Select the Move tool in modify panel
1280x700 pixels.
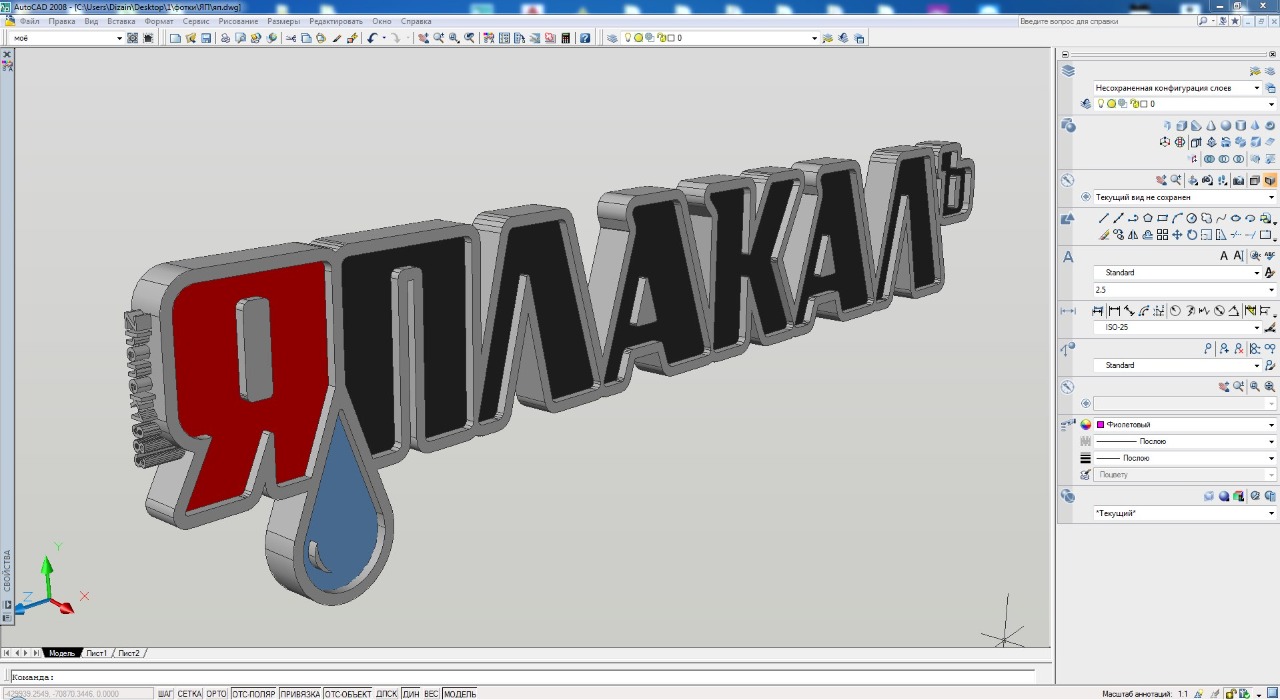pos(1177,235)
